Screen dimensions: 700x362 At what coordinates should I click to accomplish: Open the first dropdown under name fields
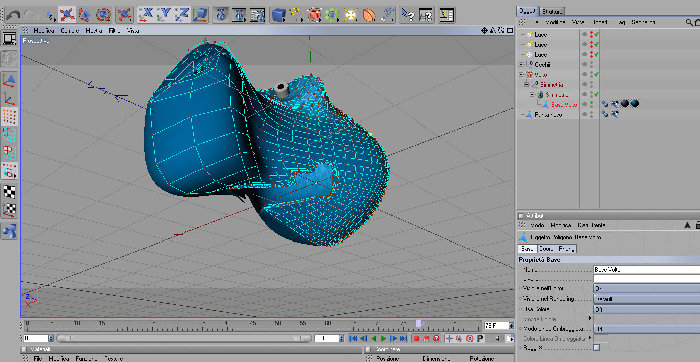(x=646, y=288)
